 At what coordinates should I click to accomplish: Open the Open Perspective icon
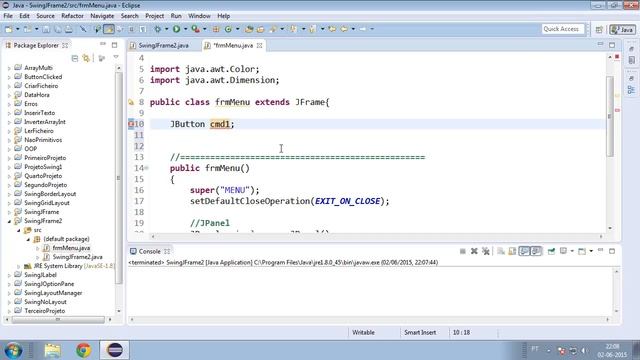tap(599, 29)
